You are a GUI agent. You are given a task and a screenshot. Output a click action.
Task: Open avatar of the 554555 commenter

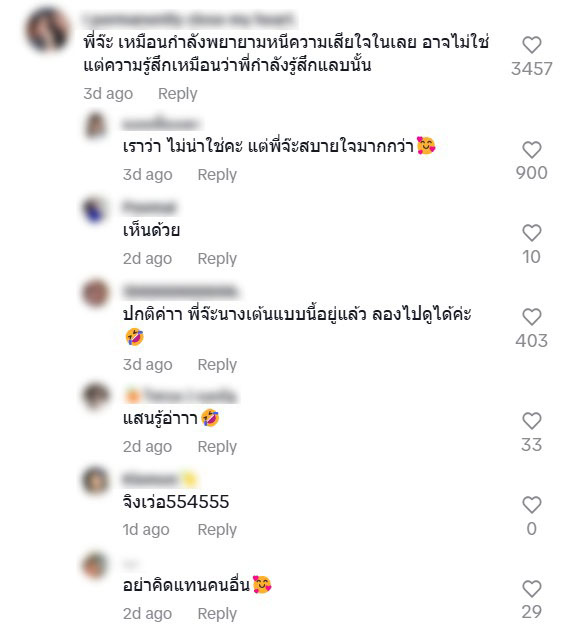pos(95,481)
